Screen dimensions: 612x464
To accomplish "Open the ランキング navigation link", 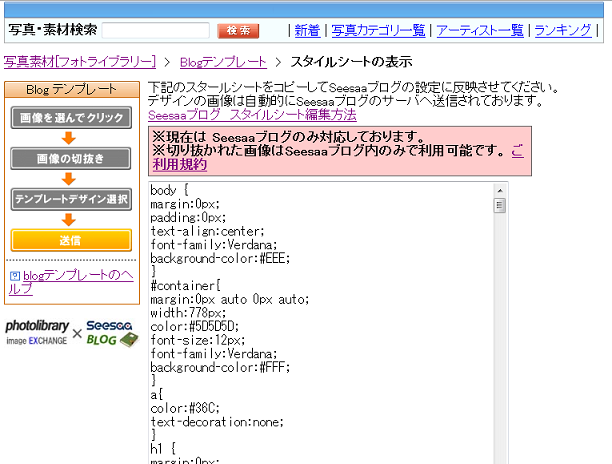I will 562,31.
